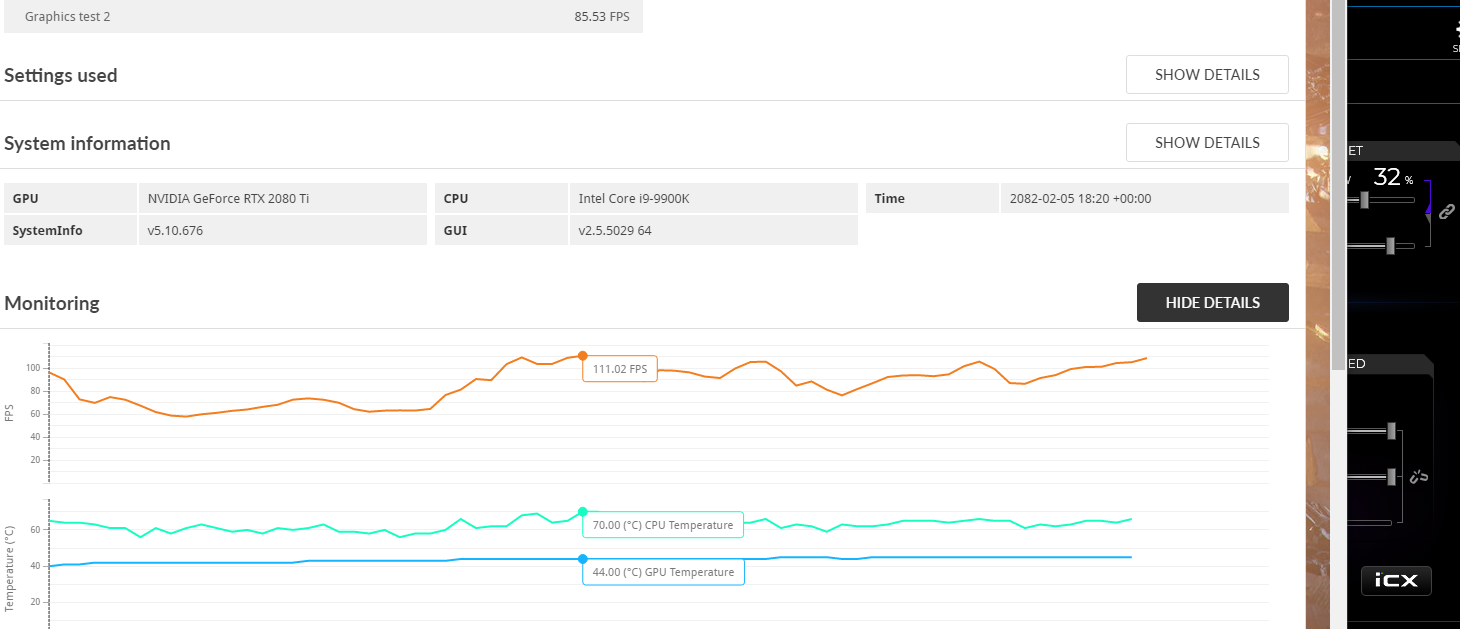Click the page vertical scrollbar thumb
This screenshot has height=629, width=1460.
pyautogui.click(x=1338, y=185)
